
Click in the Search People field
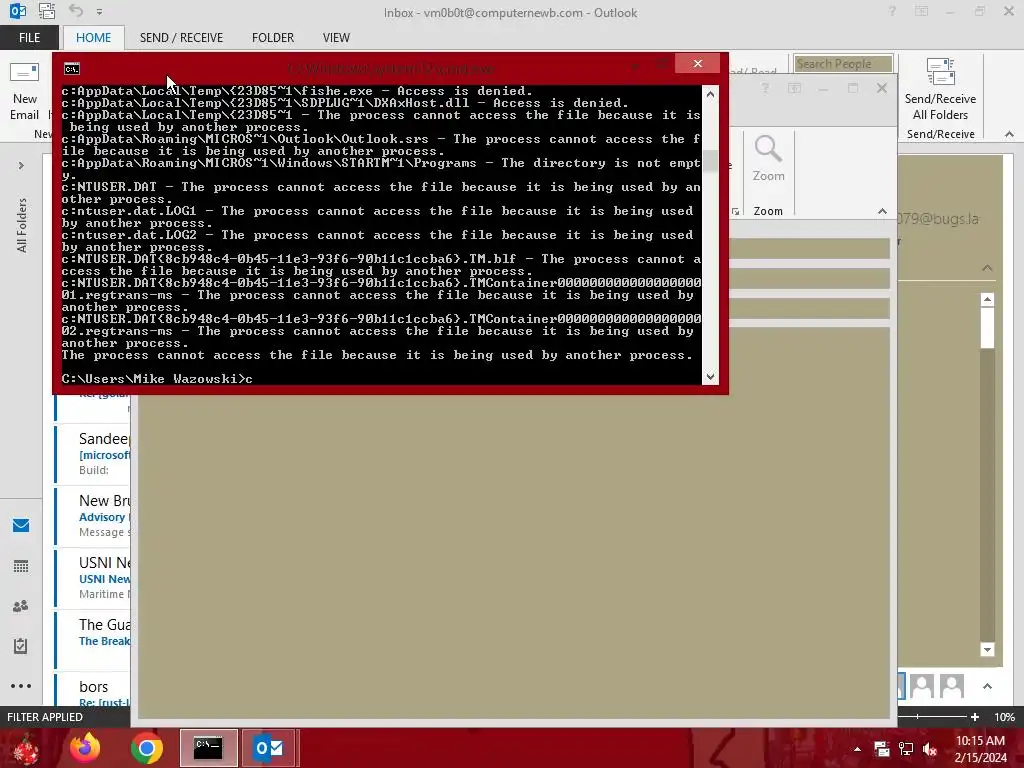(x=843, y=64)
